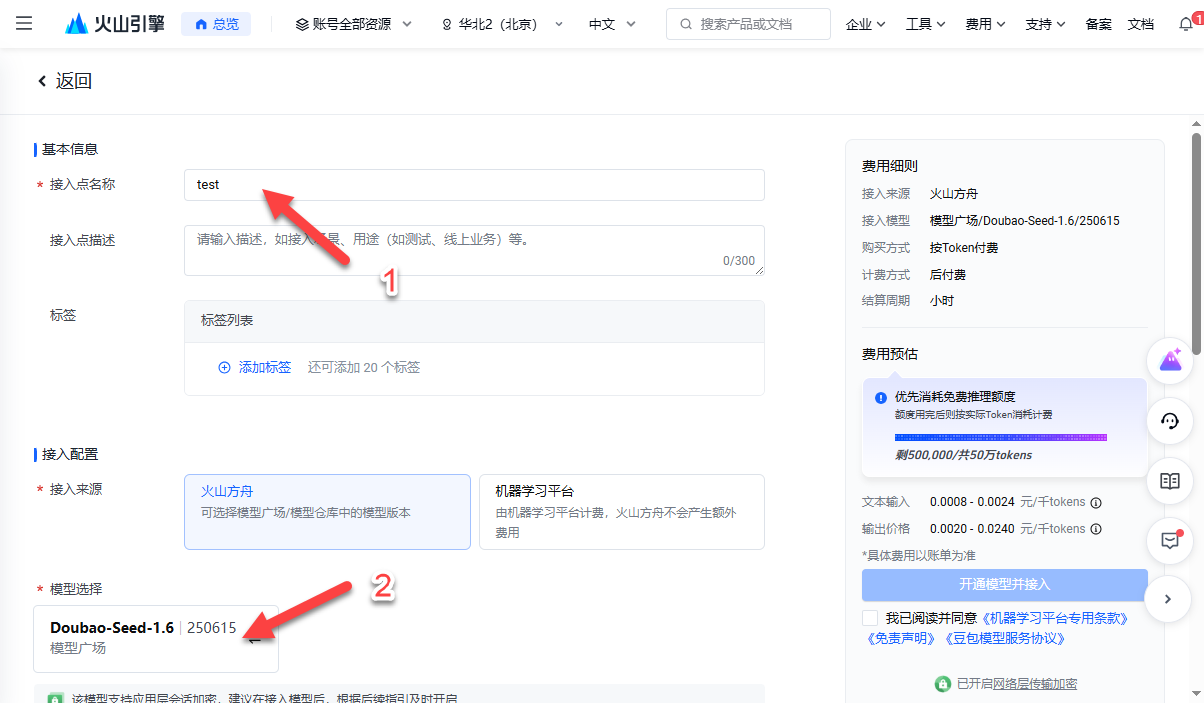
Task: Open the 中文 language dropdown
Action: coord(610,23)
